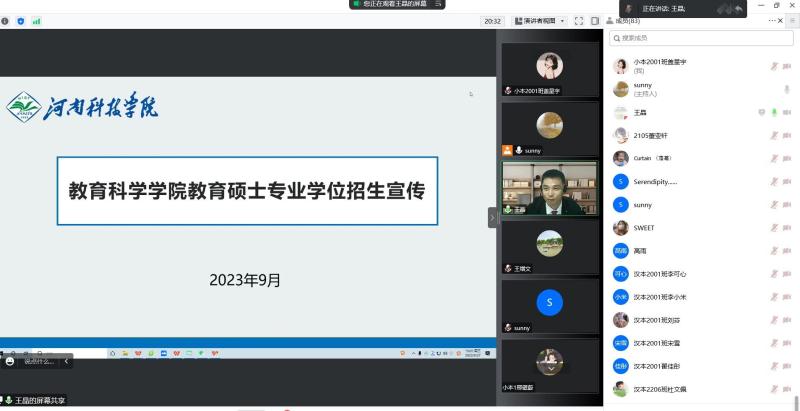Open the meeting info icon

(5, 21)
